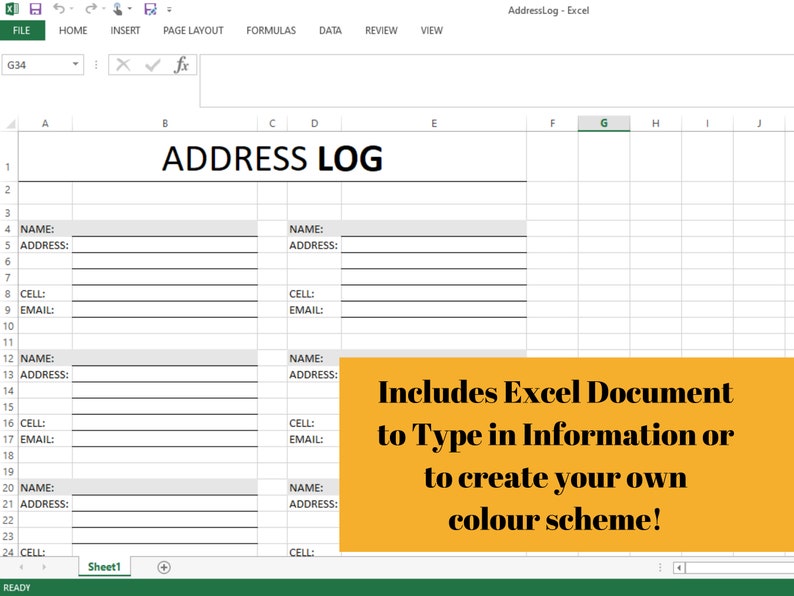Click the Cancel (X) formula icon

(123, 65)
